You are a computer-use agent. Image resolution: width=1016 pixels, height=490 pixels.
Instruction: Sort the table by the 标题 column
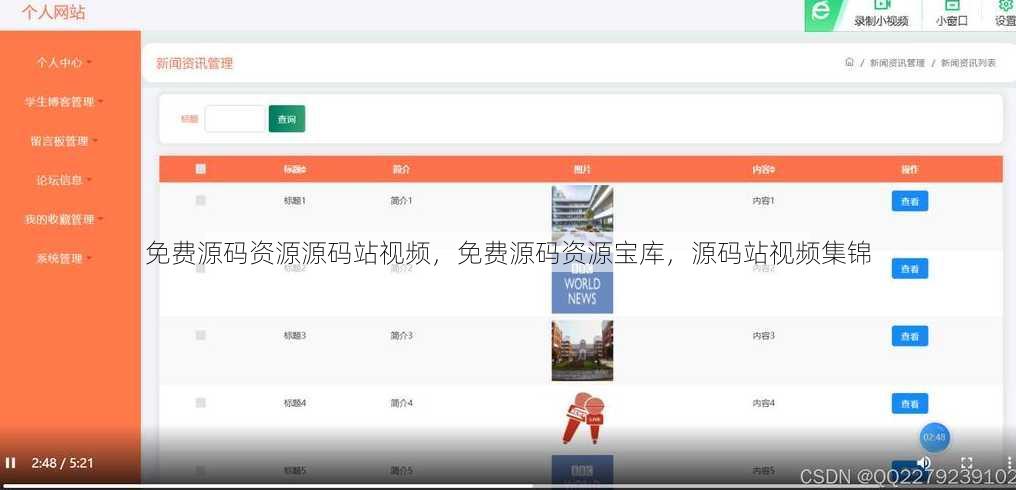pyautogui.click(x=294, y=169)
